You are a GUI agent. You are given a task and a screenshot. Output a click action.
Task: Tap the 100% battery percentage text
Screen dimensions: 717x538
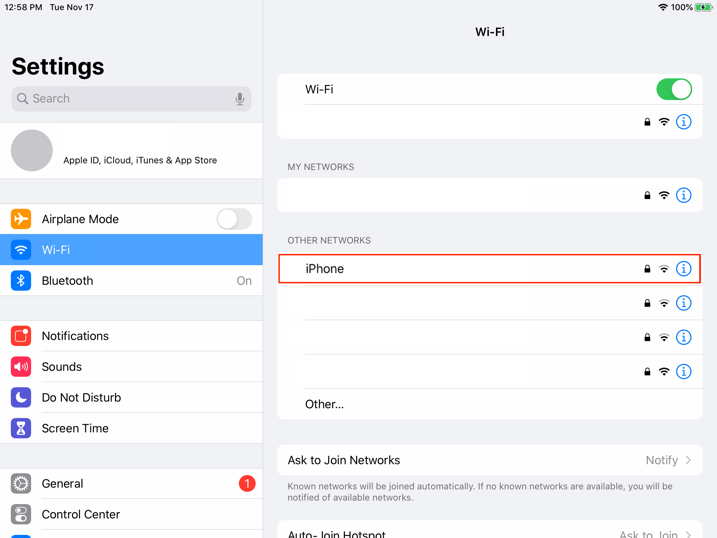681,7
